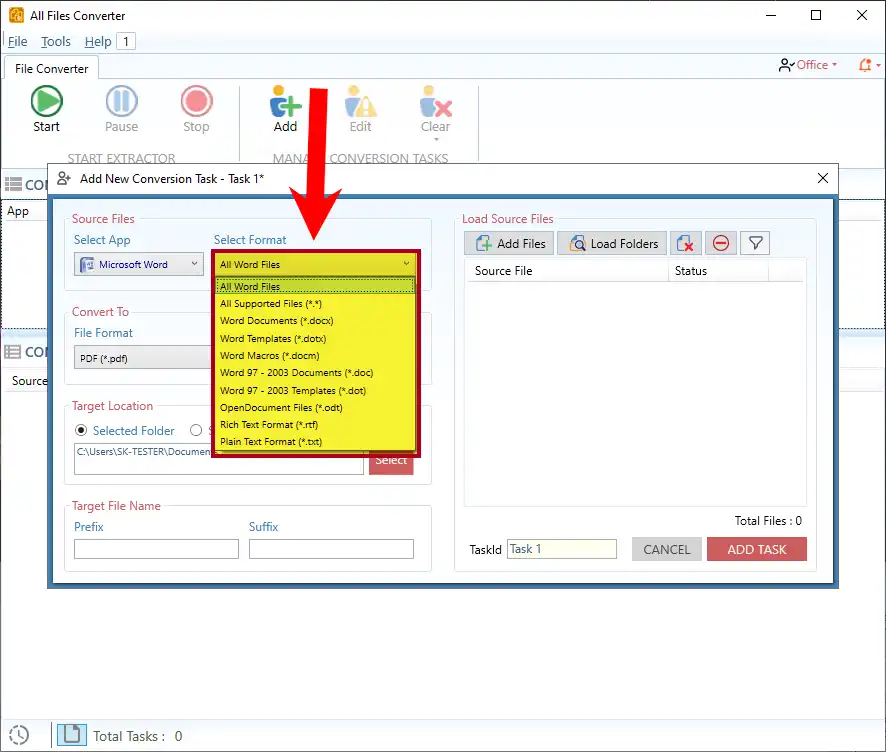This screenshot has width=886, height=752.
Task: Choose OpenDocument Files (*.odt) option
Action: click(x=315, y=407)
